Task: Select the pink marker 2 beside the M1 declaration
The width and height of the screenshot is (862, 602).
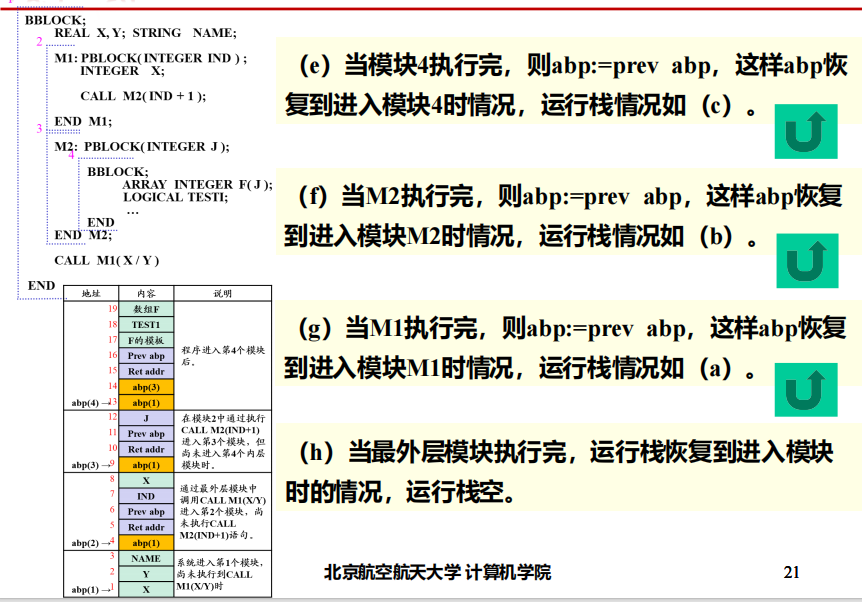Action: [x=37, y=42]
